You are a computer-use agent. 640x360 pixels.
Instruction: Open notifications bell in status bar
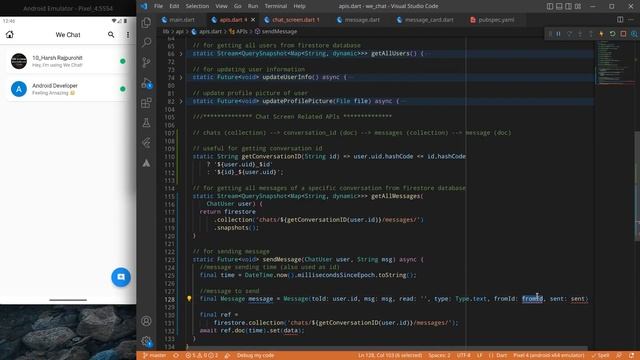[632, 356]
